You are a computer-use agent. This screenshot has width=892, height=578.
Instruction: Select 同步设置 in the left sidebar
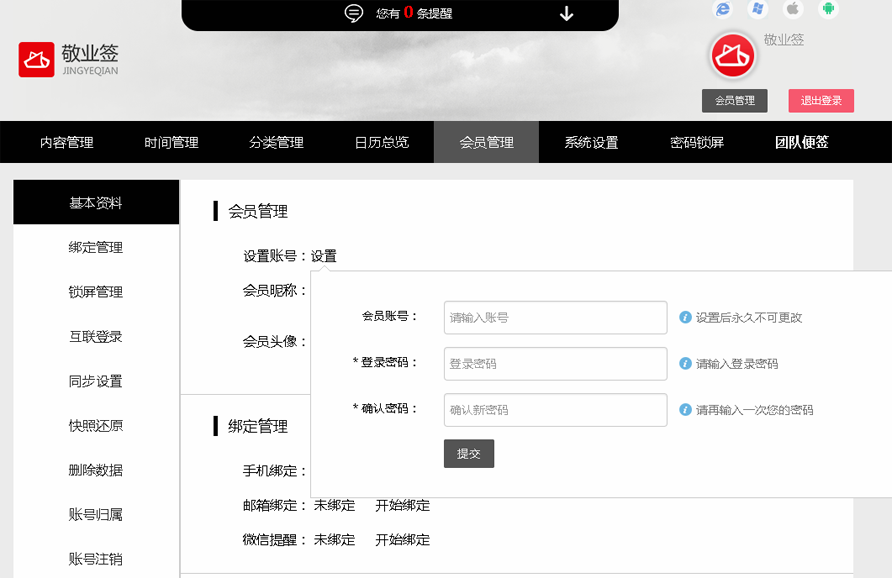click(96, 381)
